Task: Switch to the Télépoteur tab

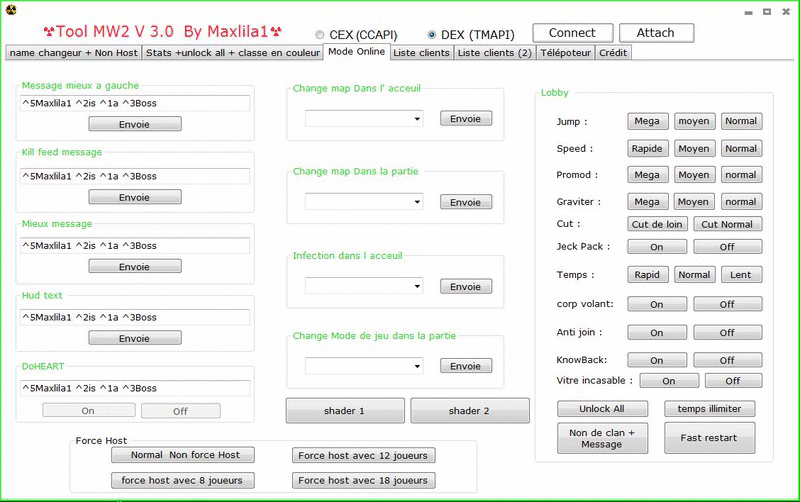Action: pos(565,53)
